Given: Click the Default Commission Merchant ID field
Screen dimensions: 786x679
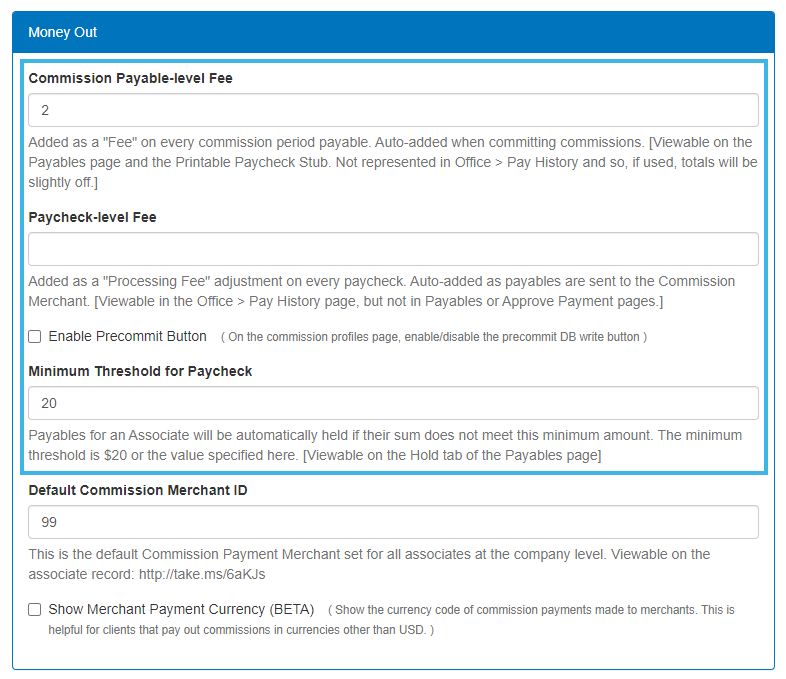Looking at the screenshot, I should pos(393,522).
